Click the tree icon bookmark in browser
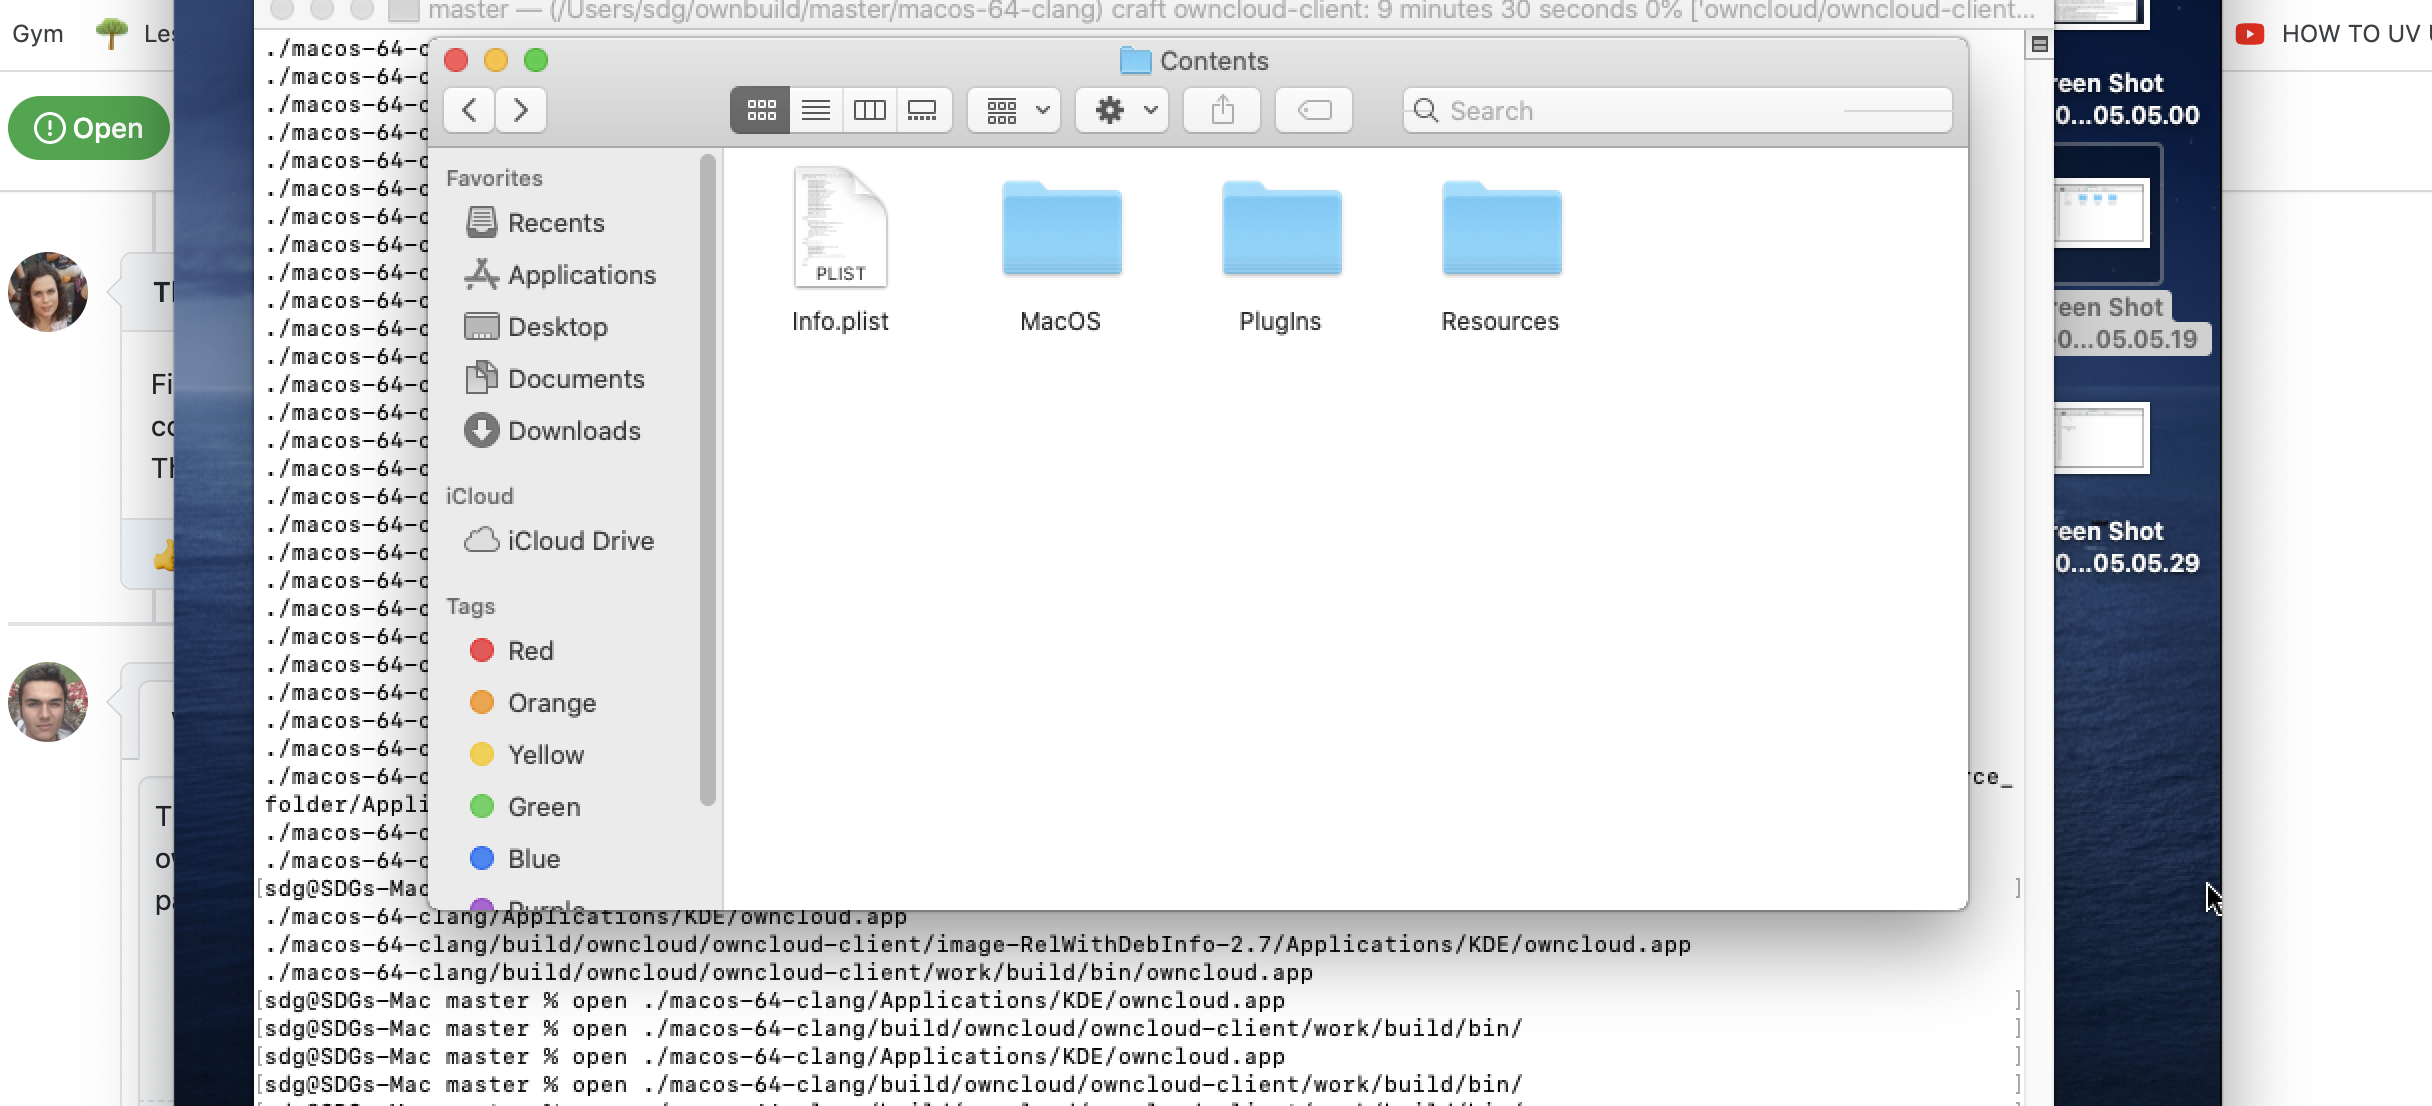2432x1106 pixels. (112, 34)
